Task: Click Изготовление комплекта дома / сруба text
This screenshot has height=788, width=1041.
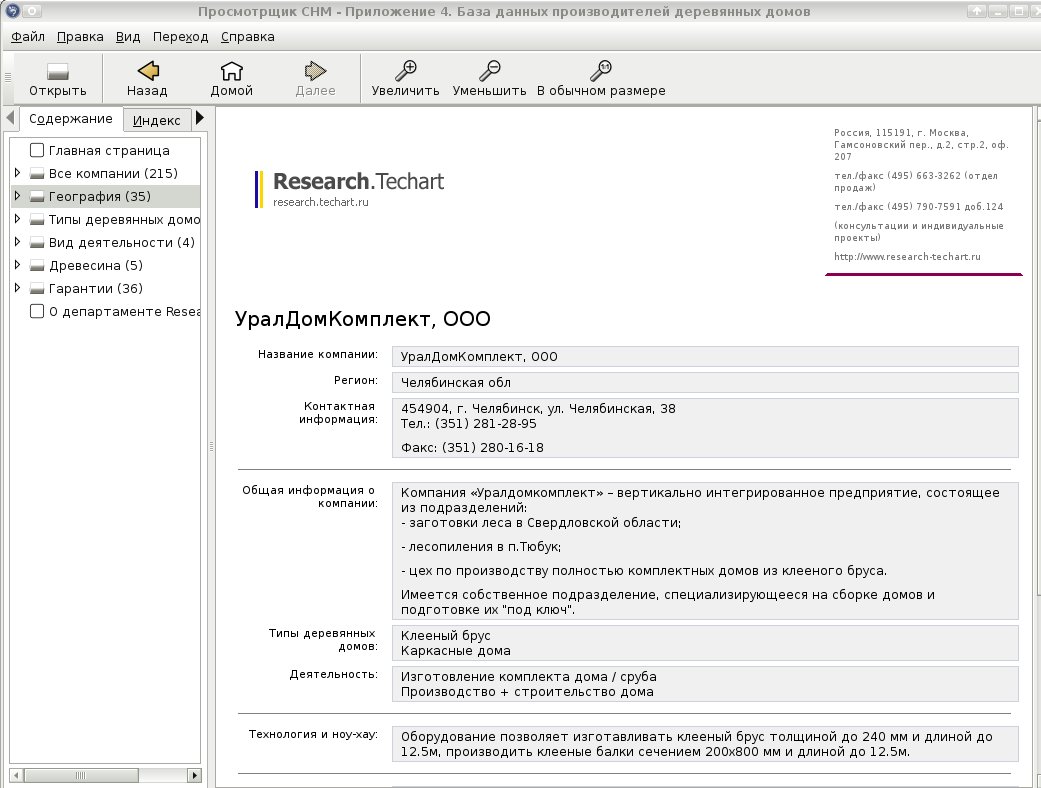Action: [528, 676]
